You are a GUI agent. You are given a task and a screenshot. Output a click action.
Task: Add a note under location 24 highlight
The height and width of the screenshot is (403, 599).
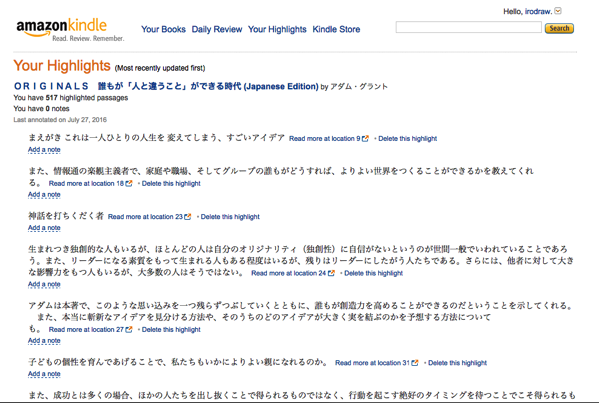[44, 284]
